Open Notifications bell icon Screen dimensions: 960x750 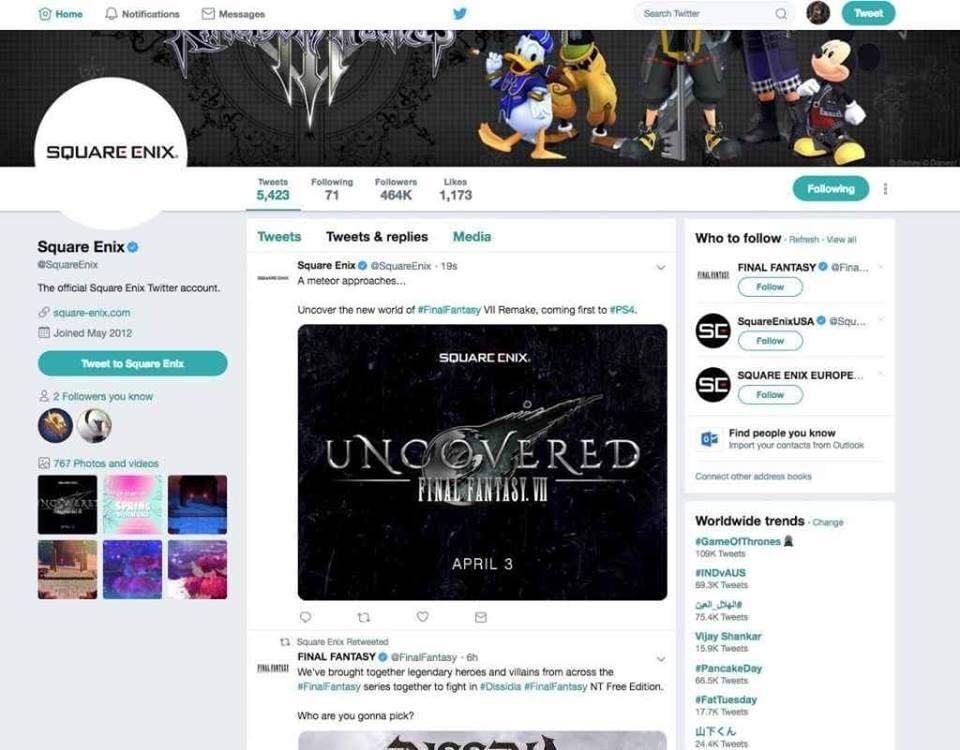(111, 13)
